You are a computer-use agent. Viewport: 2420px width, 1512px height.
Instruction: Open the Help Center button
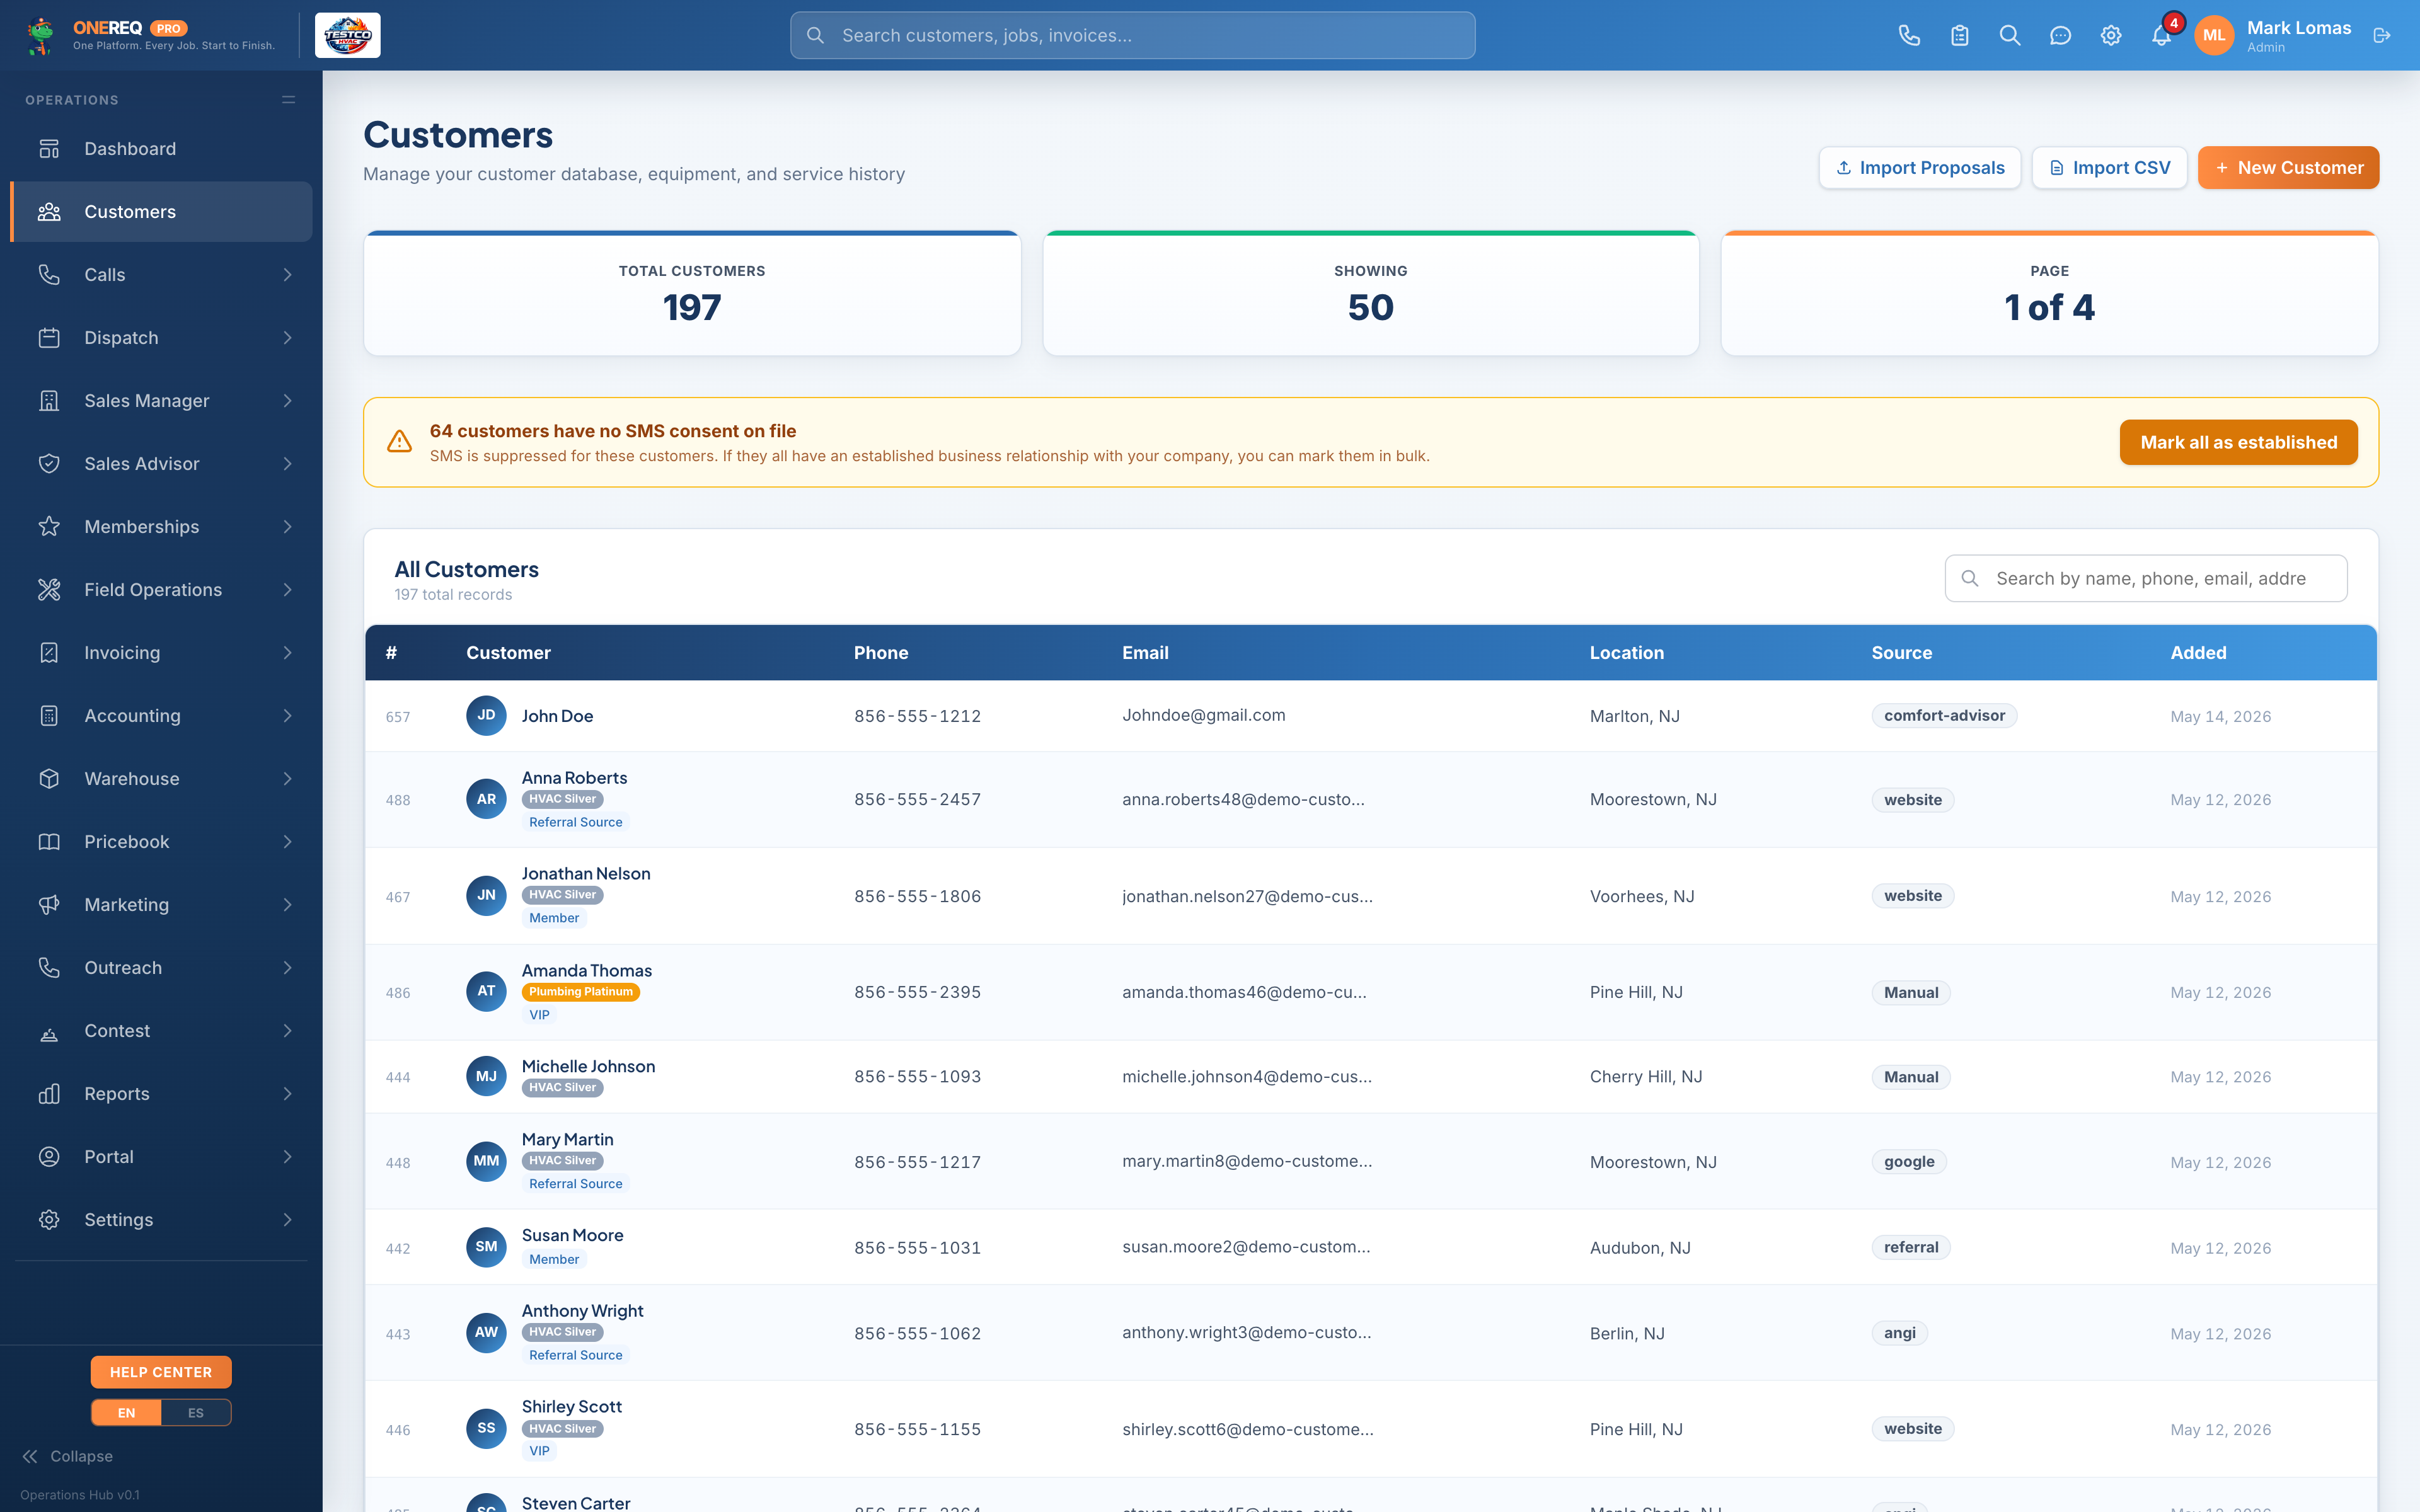161,1372
